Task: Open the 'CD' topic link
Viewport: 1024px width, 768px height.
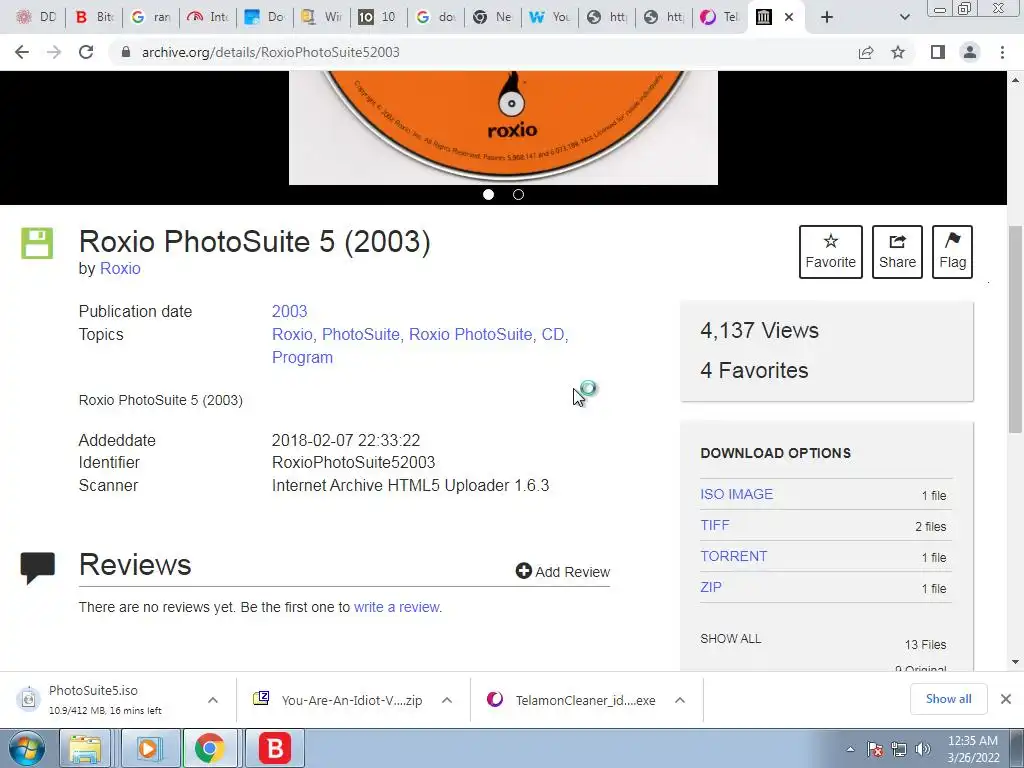Action: click(x=552, y=334)
